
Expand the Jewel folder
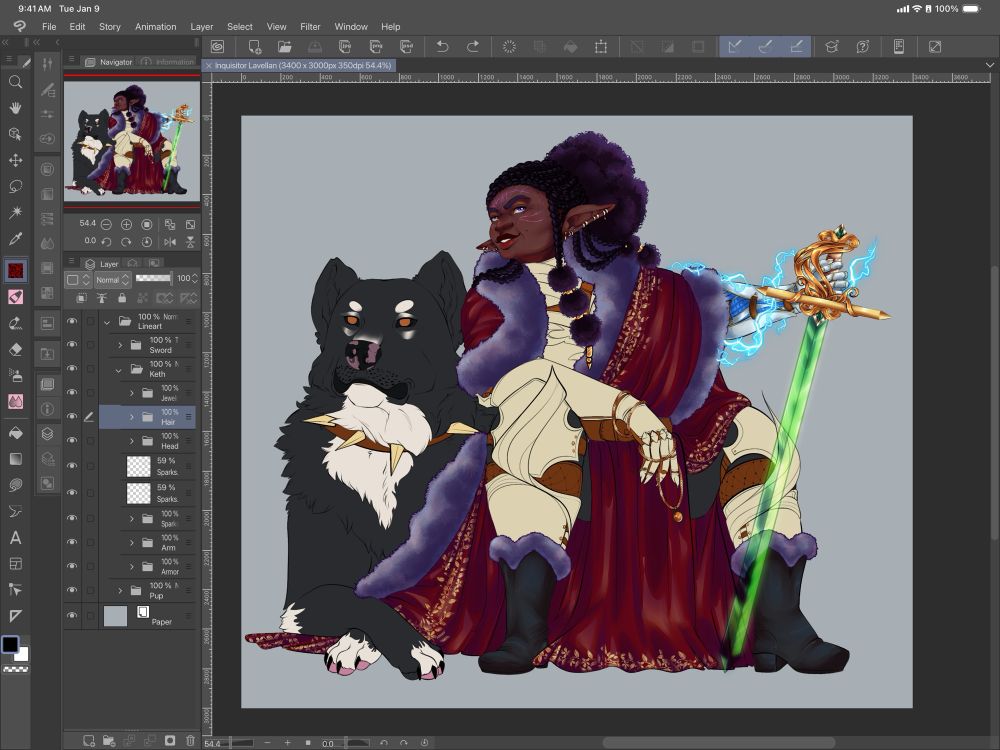[x=131, y=393]
